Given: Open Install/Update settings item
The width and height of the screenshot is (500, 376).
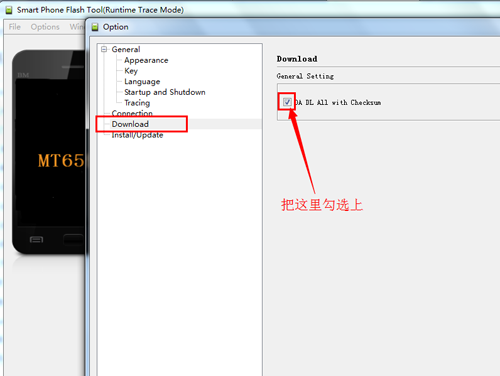Looking at the screenshot, I should 137,135.
